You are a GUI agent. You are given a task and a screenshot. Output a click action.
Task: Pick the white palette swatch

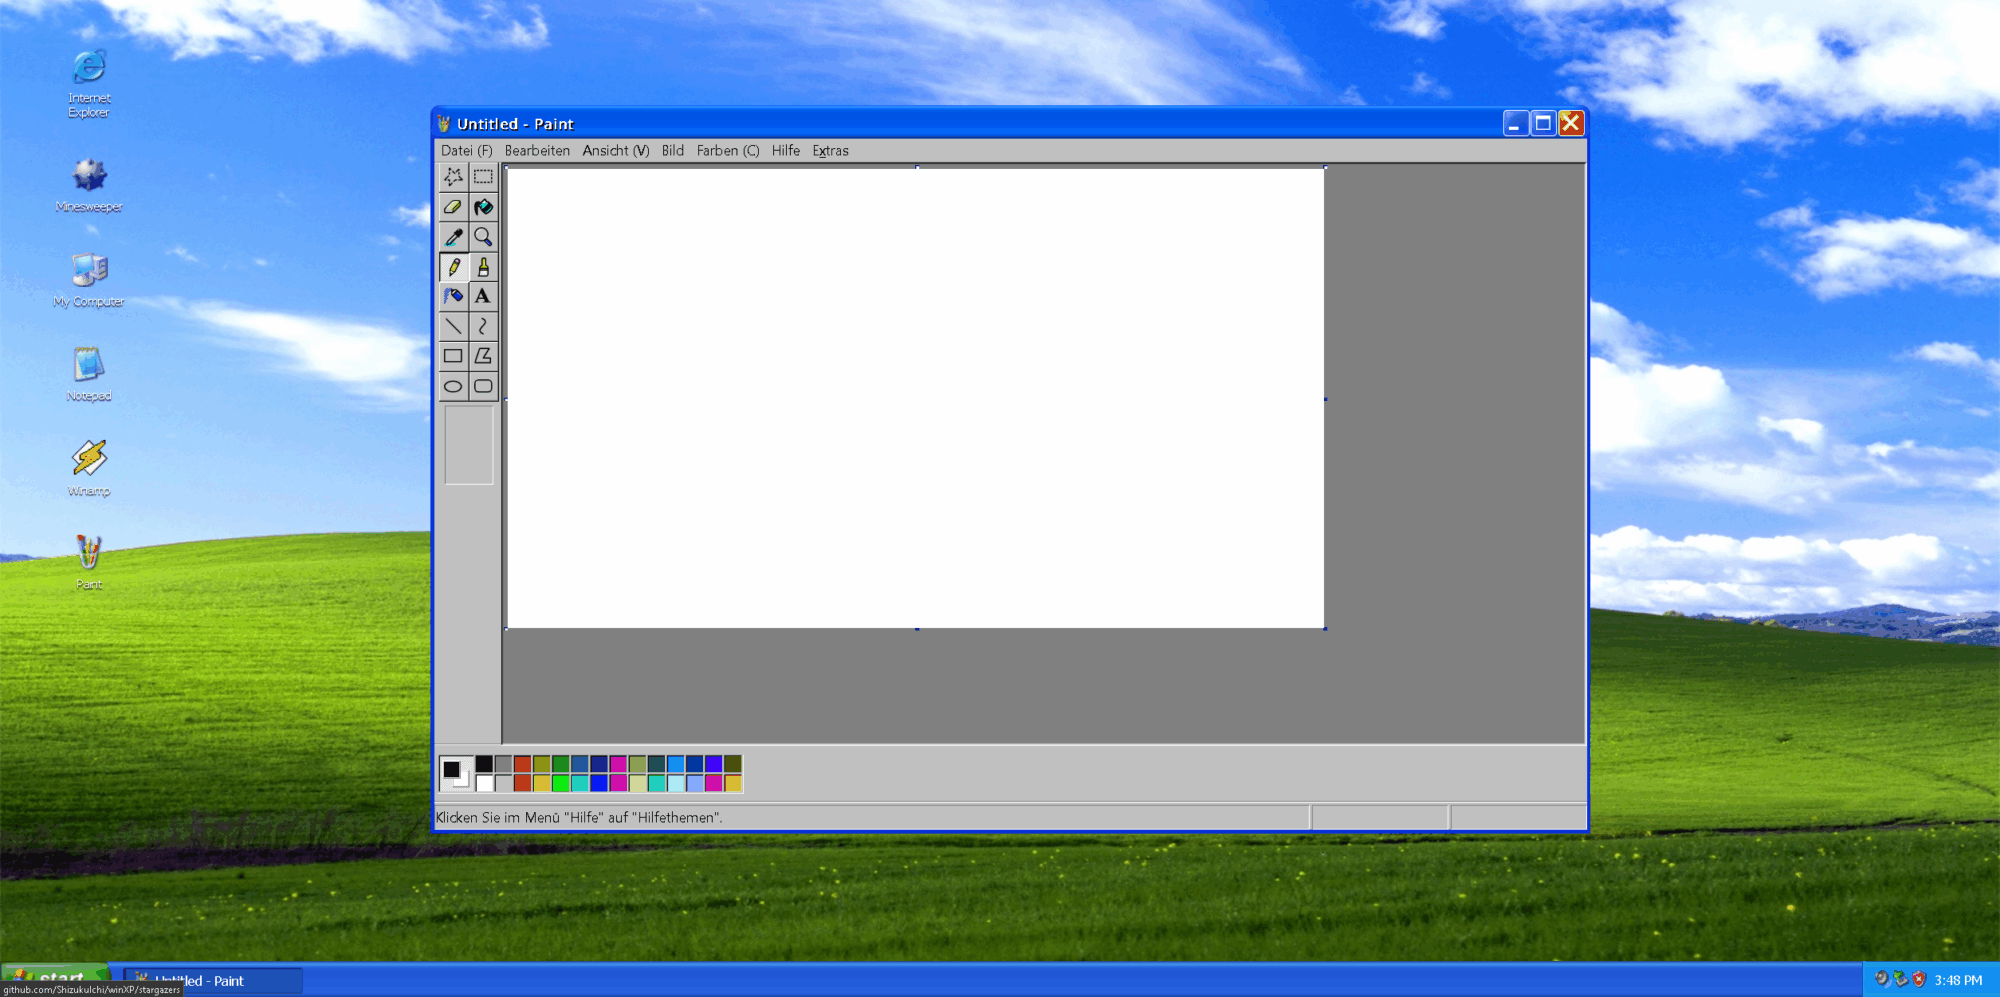point(484,783)
